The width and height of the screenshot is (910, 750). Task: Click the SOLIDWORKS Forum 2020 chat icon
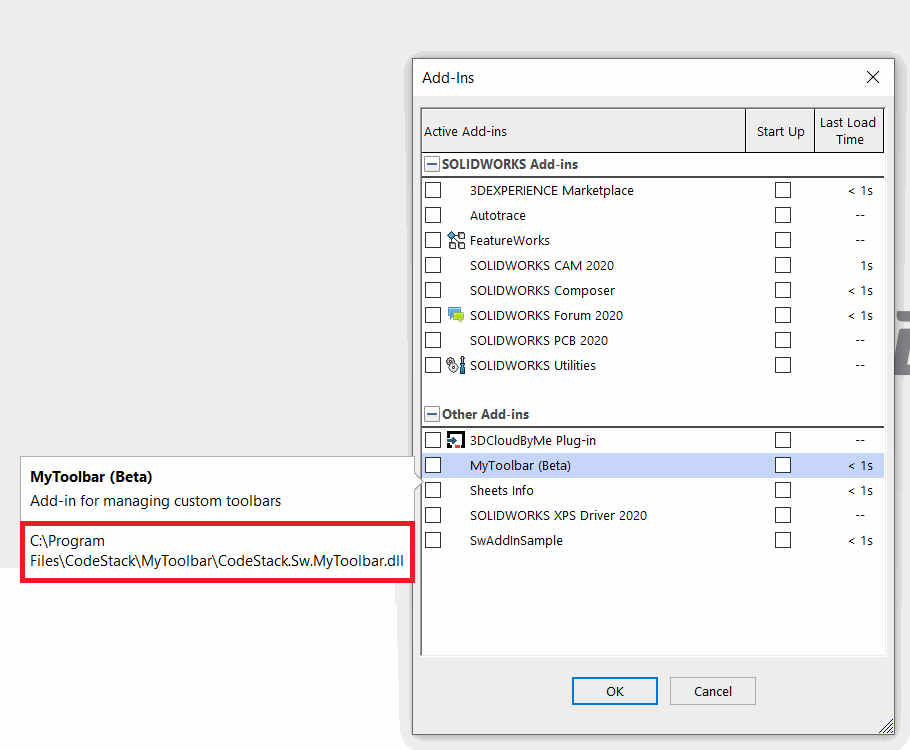click(x=456, y=315)
